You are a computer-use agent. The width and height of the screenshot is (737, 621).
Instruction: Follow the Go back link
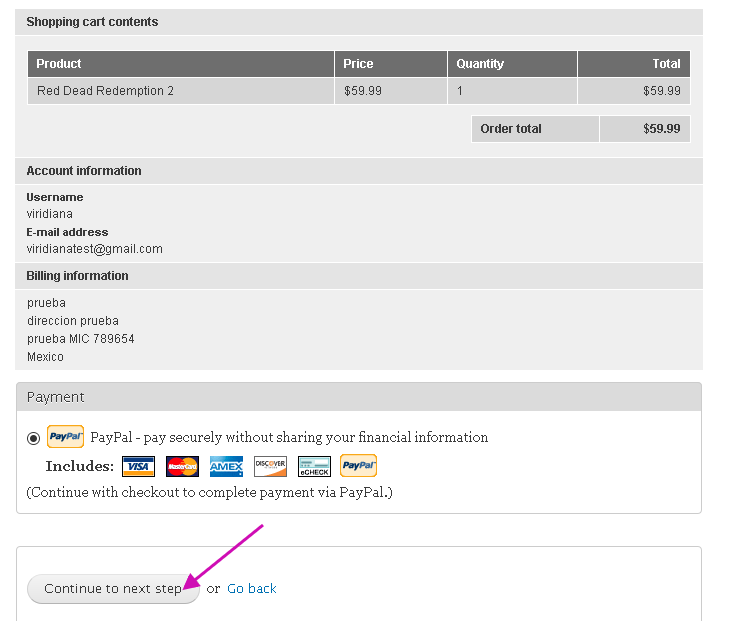(x=251, y=589)
